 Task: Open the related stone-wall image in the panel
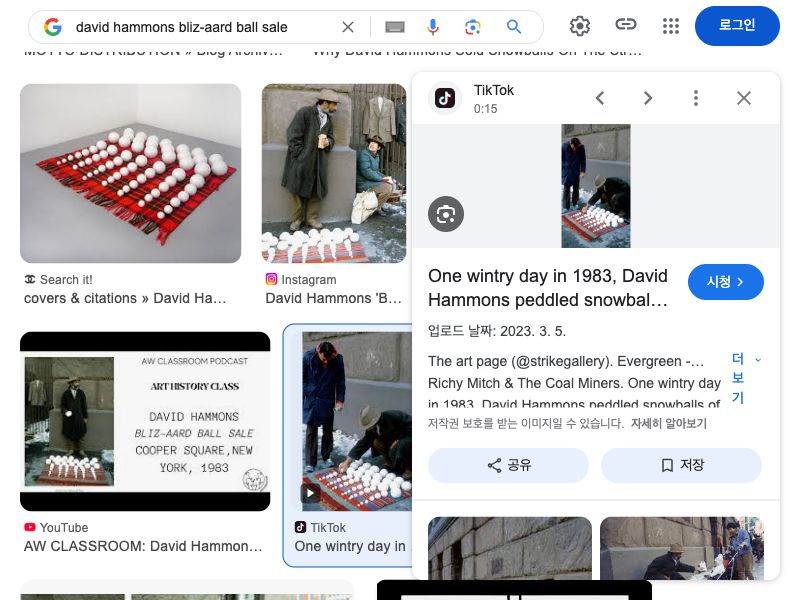tap(510, 548)
